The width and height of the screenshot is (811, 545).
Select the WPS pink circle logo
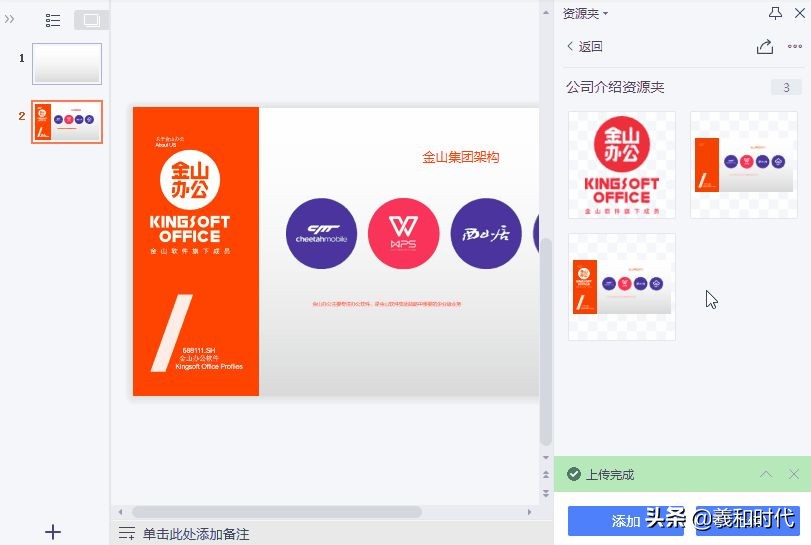coord(403,233)
